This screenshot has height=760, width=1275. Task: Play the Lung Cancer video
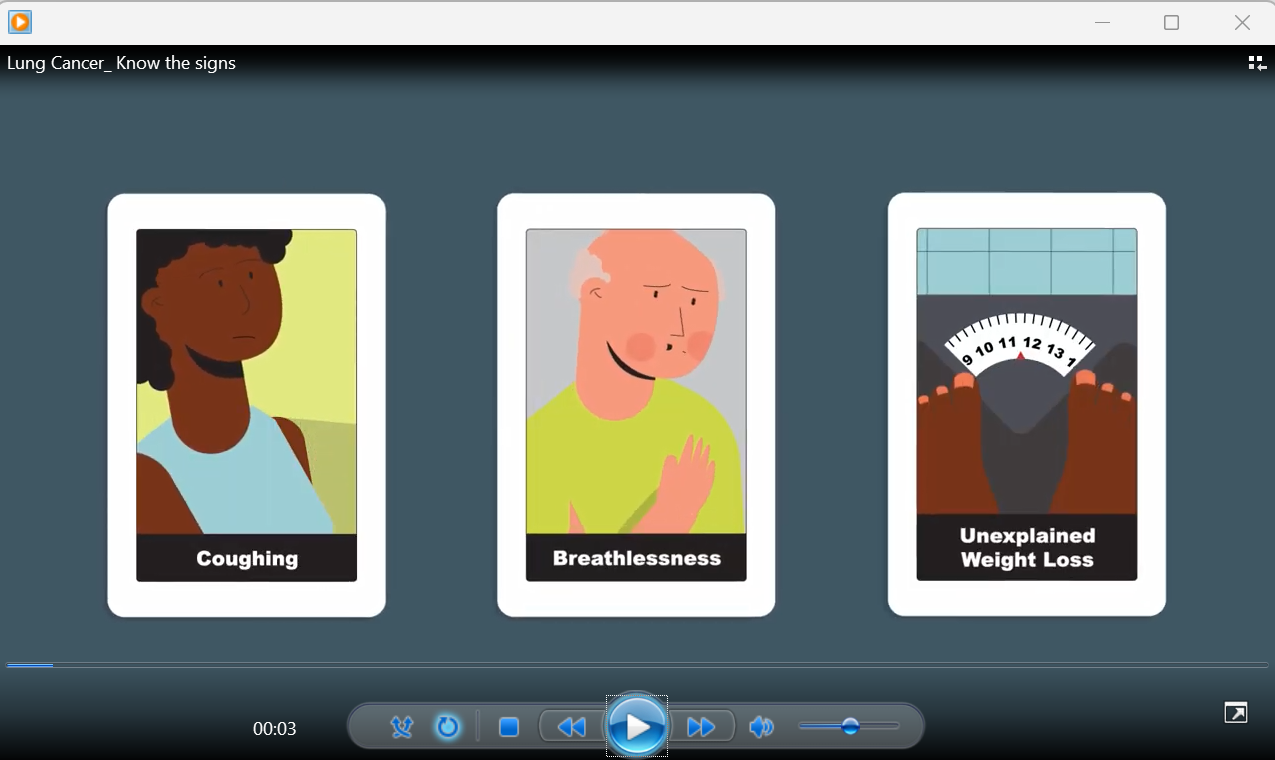[x=637, y=727]
